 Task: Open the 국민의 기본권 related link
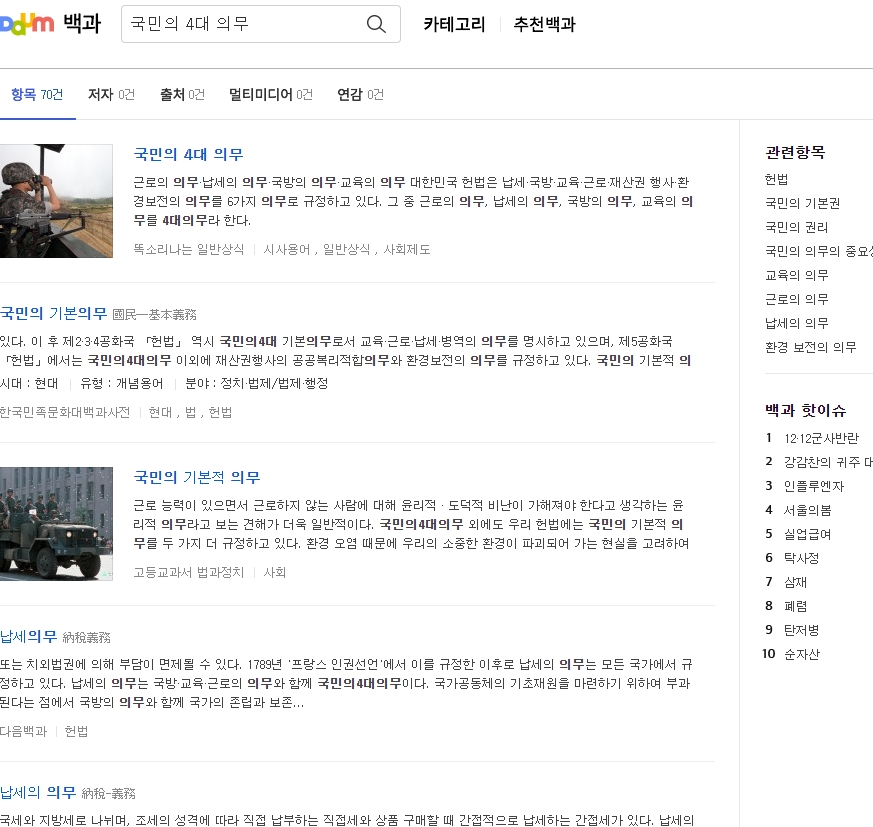point(795,202)
